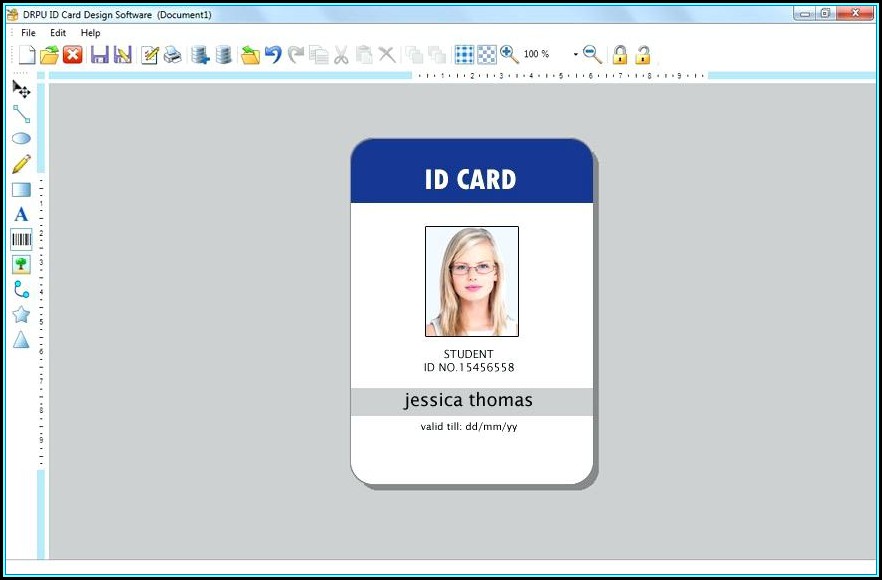Open the Help menu
882x580 pixels.
click(91, 33)
